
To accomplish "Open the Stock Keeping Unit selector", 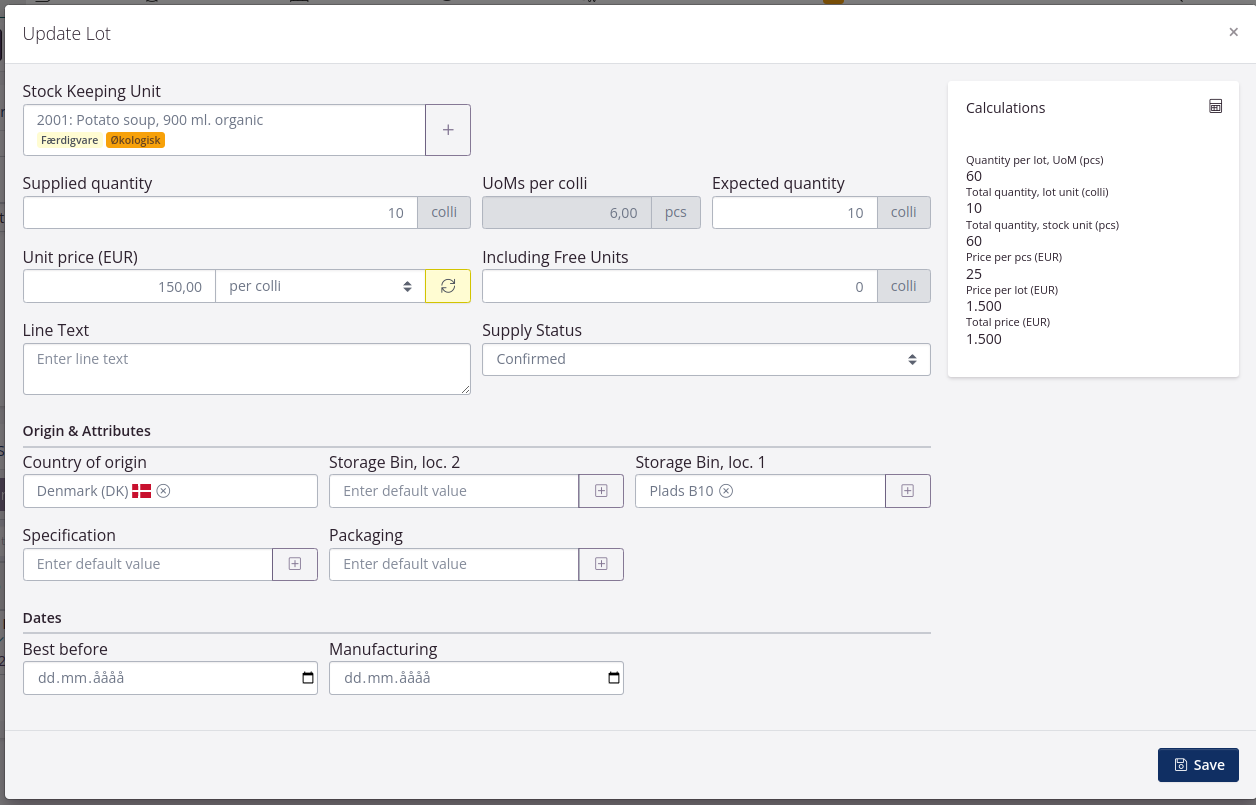I will [224, 130].
